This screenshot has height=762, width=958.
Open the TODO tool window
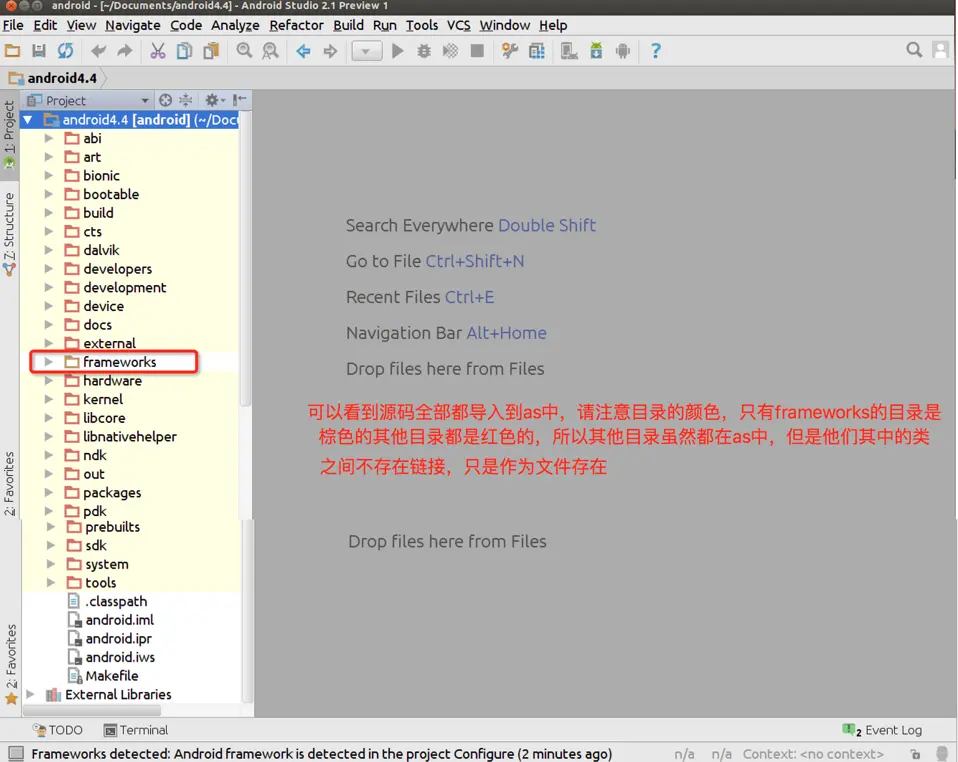click(x=59, y=730)
